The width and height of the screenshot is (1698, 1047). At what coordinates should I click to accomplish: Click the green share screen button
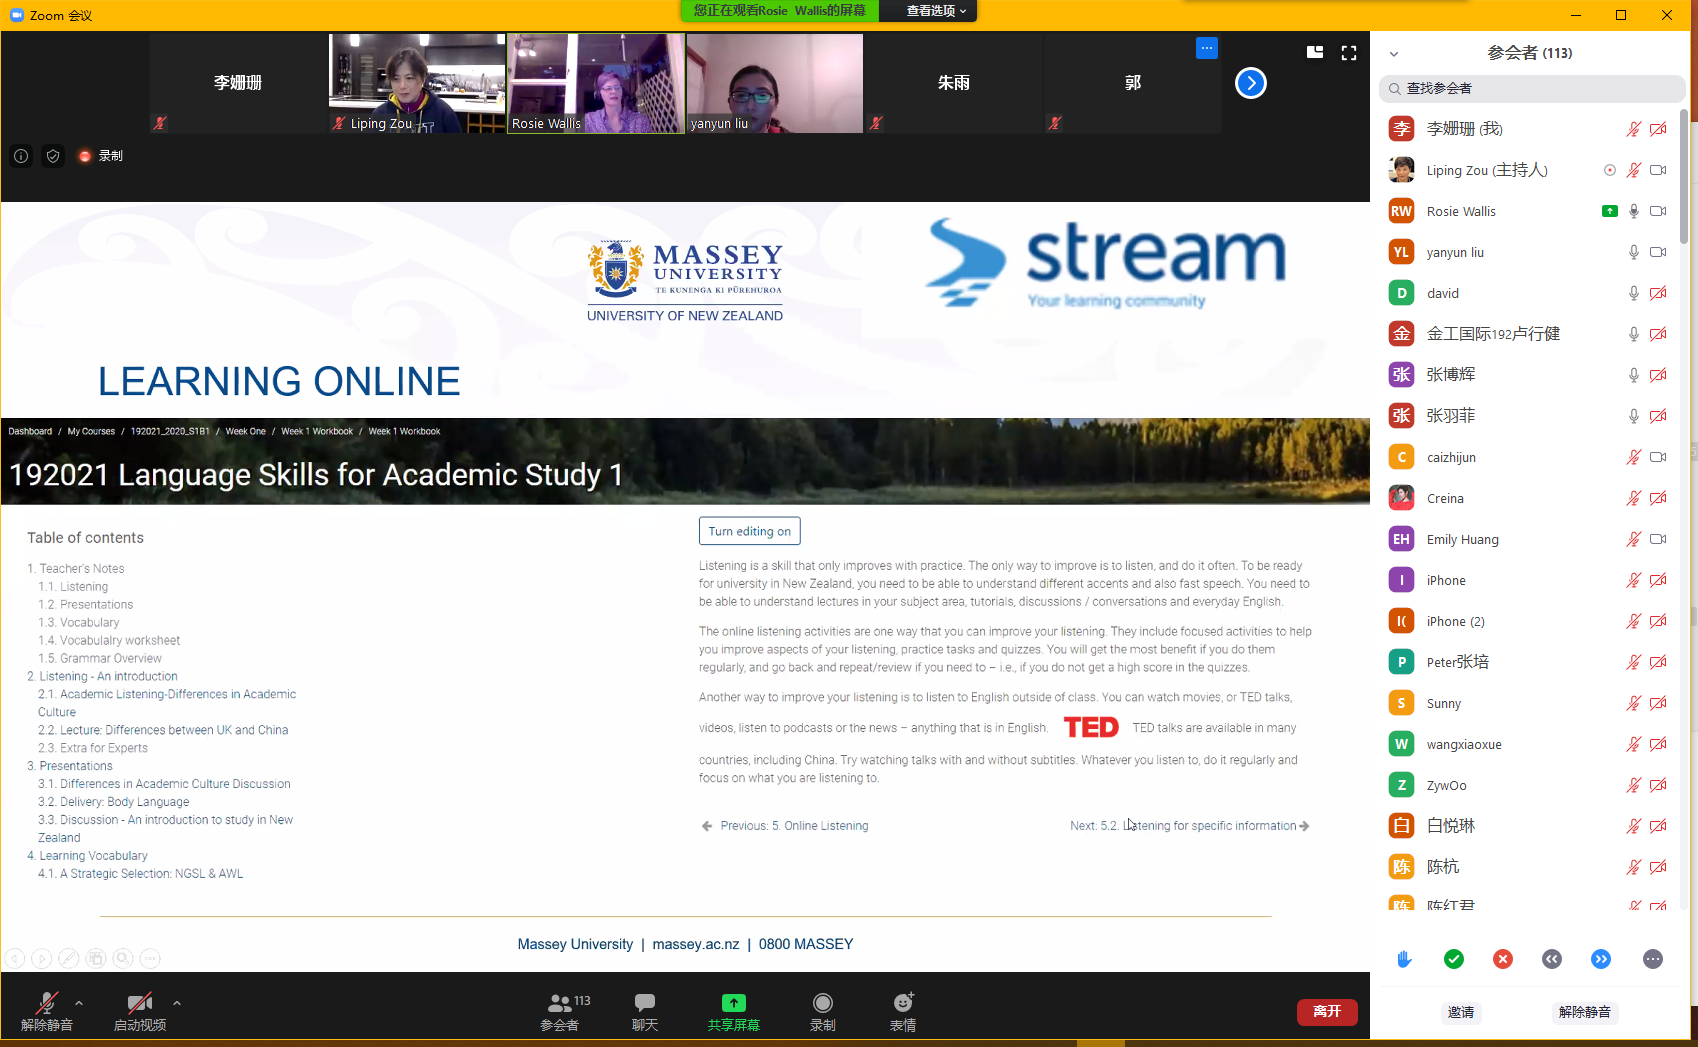733,1011
